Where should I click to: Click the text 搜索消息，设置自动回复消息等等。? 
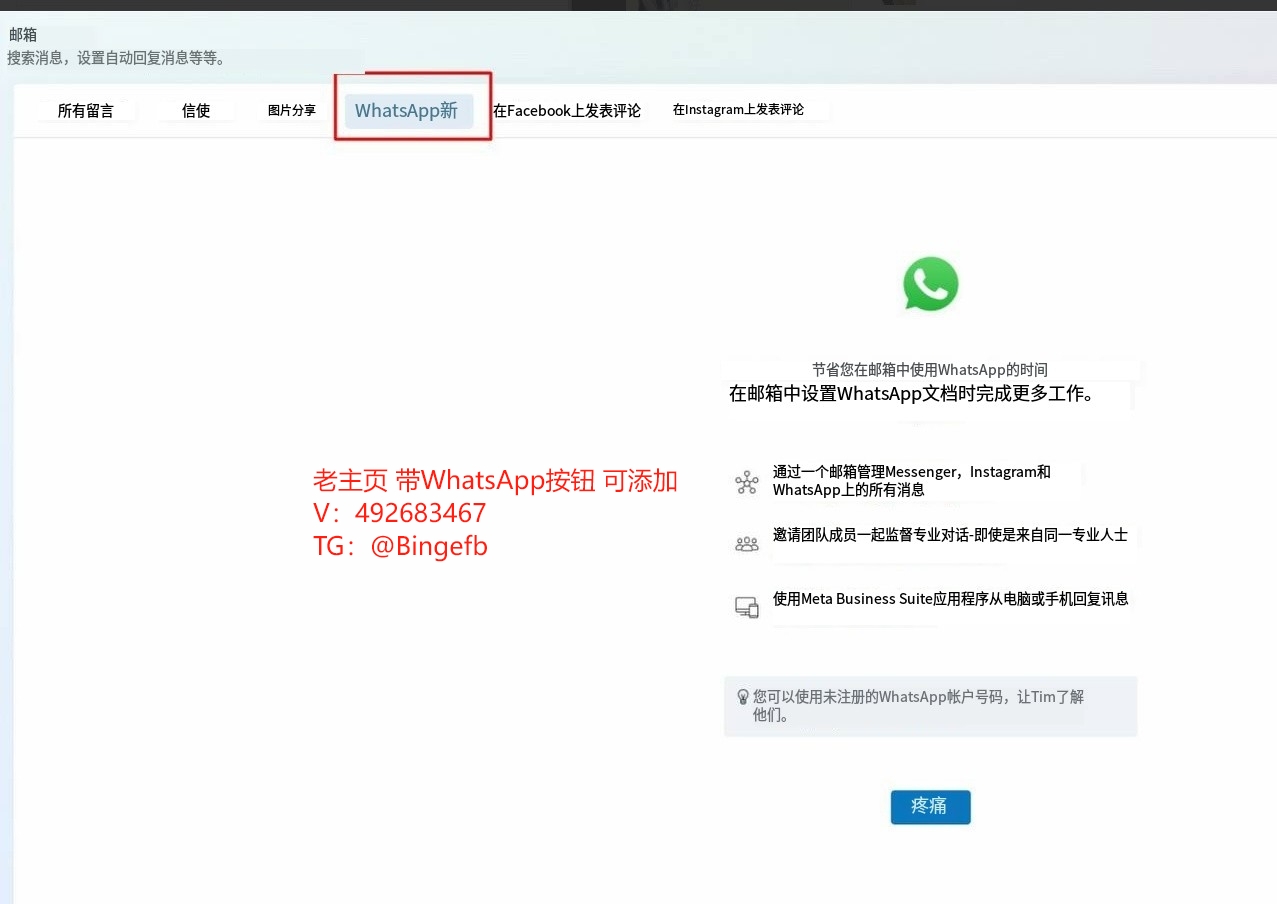[x=117, y=58]
